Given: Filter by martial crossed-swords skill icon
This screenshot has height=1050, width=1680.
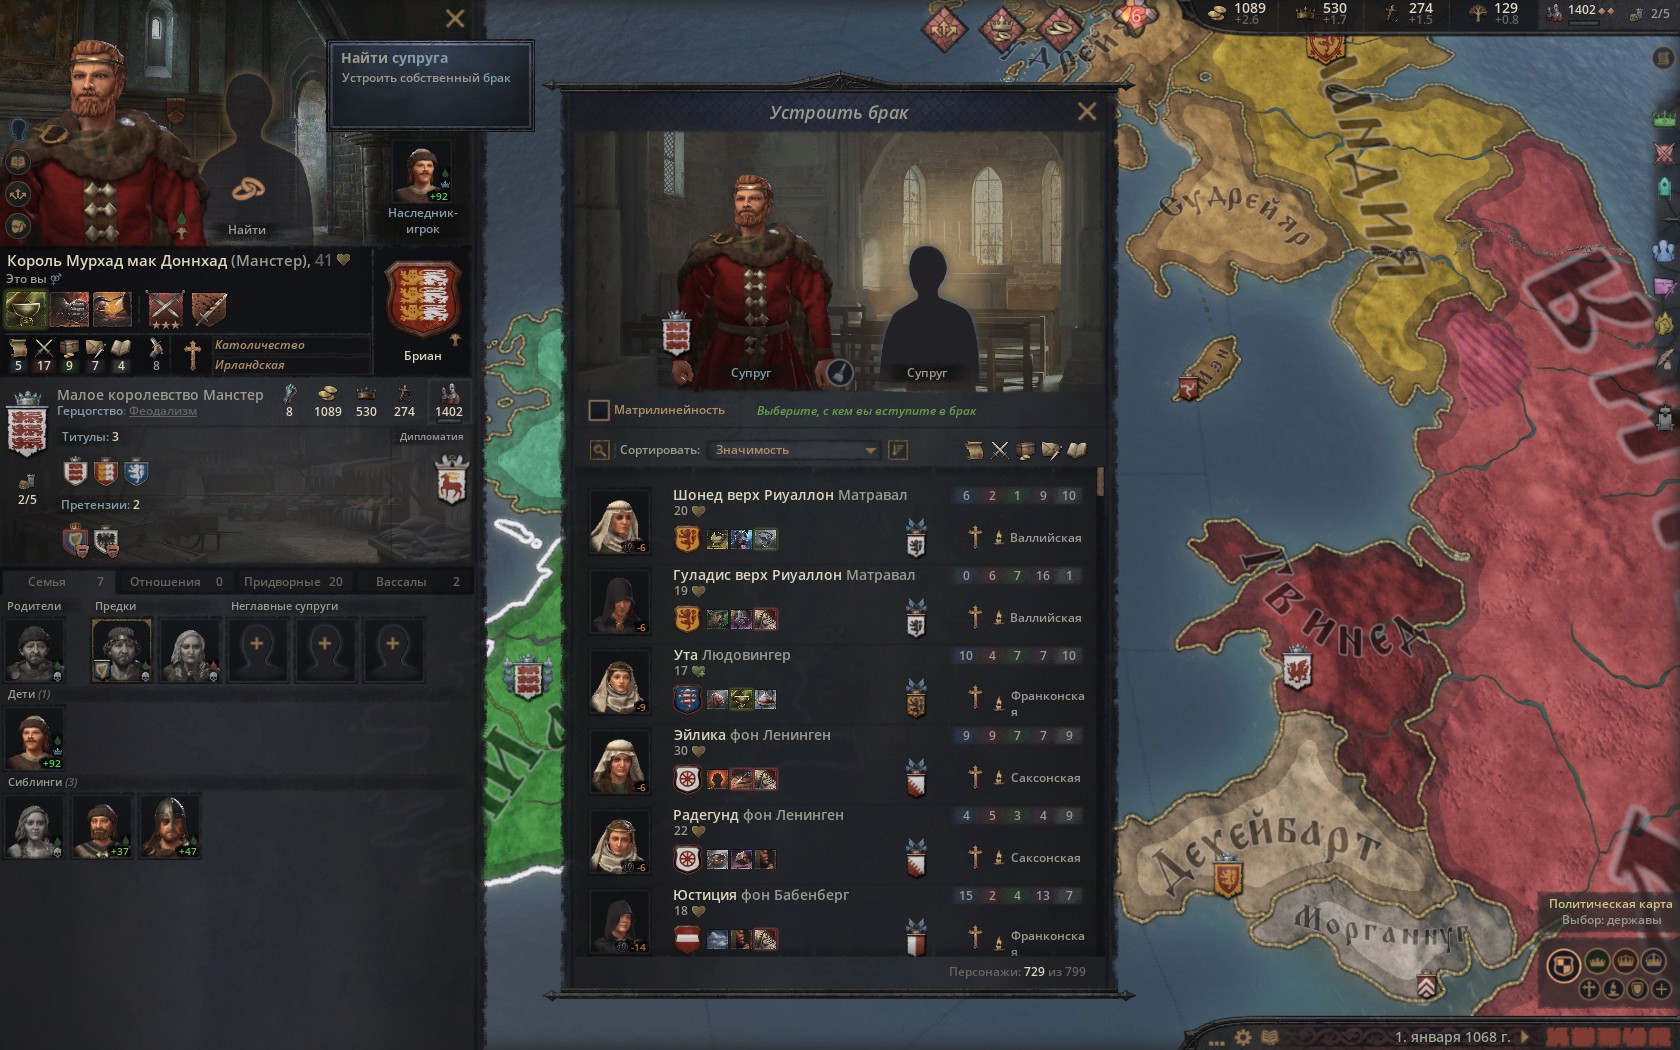Looking at the screenshot, I should pyautogui.click(x=999, y=450).
